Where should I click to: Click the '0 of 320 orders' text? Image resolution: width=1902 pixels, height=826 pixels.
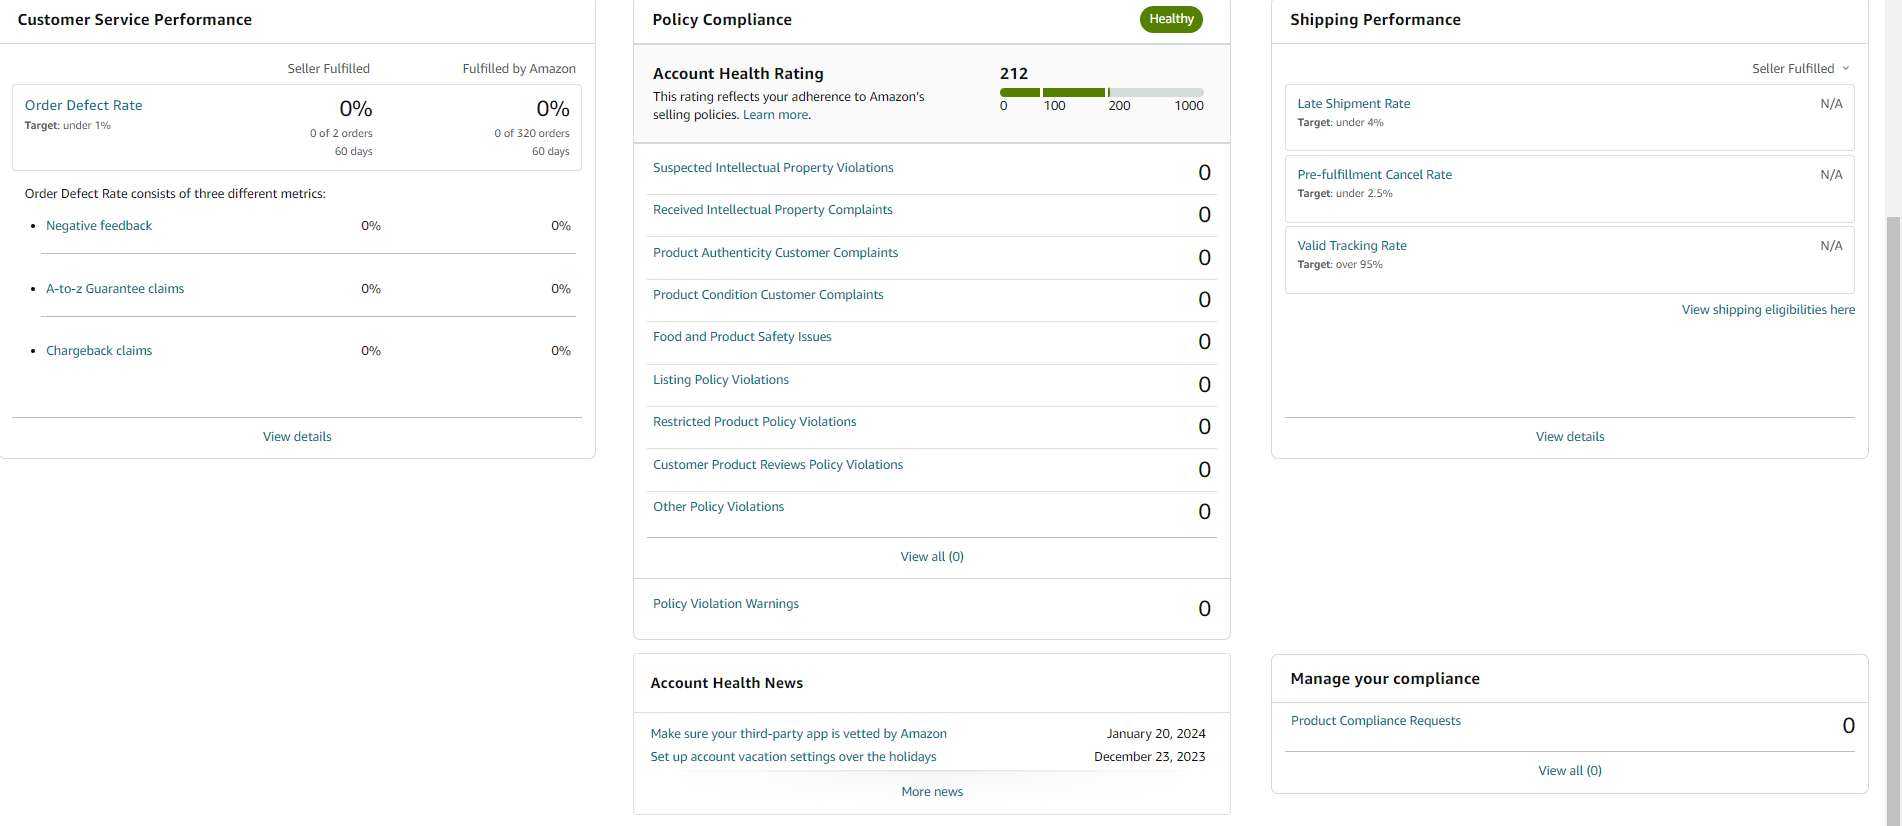click(532, 134)
